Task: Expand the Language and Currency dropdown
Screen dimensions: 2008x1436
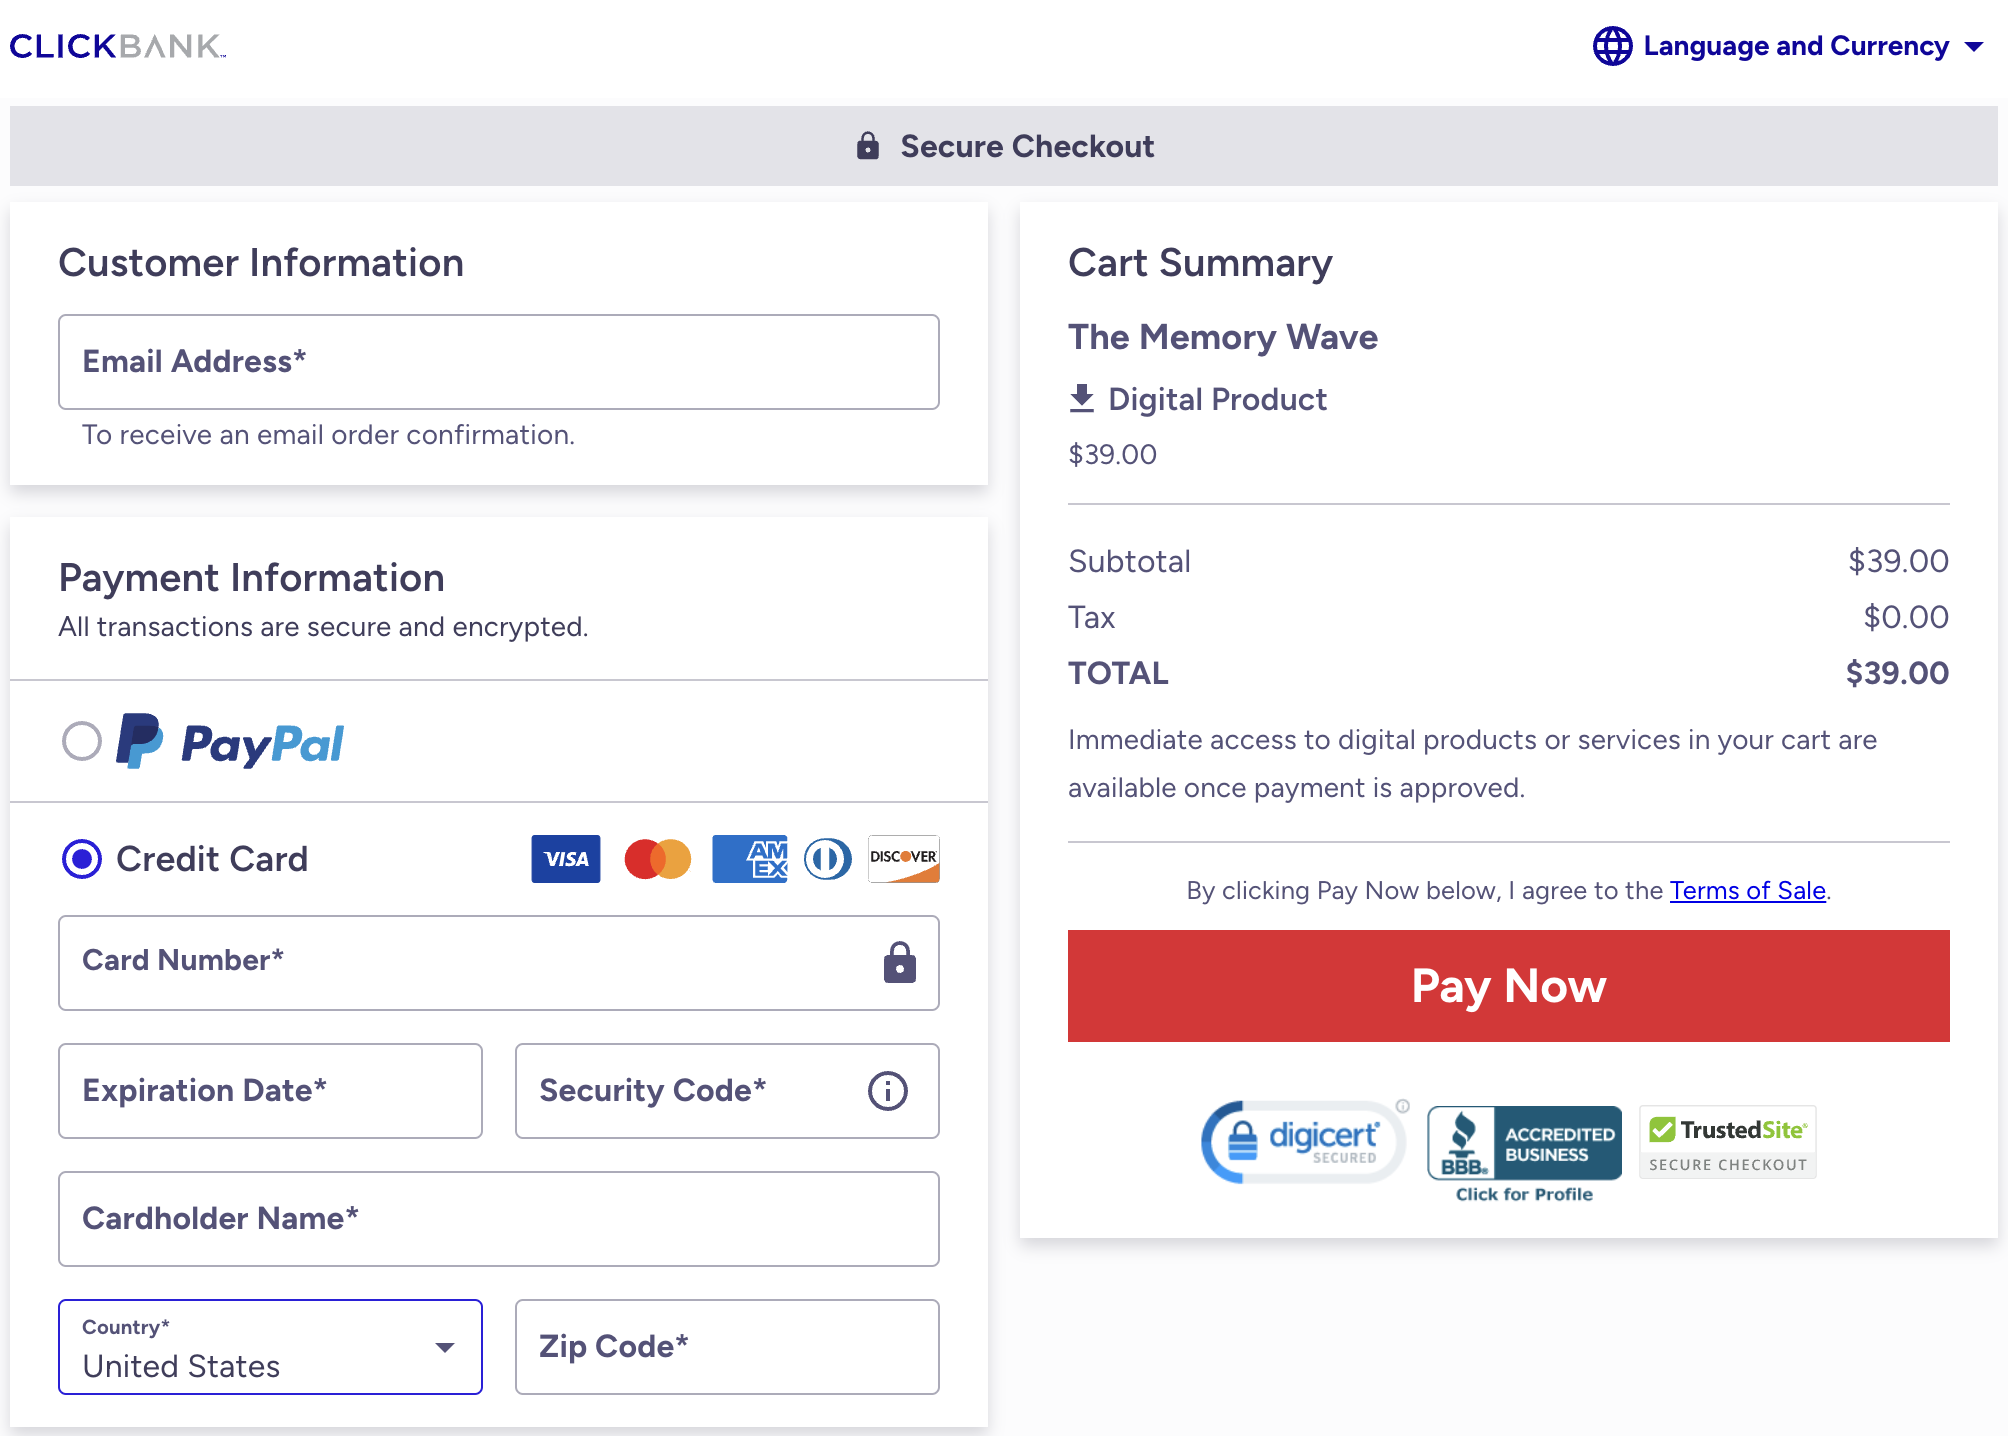Action: 1792,45
